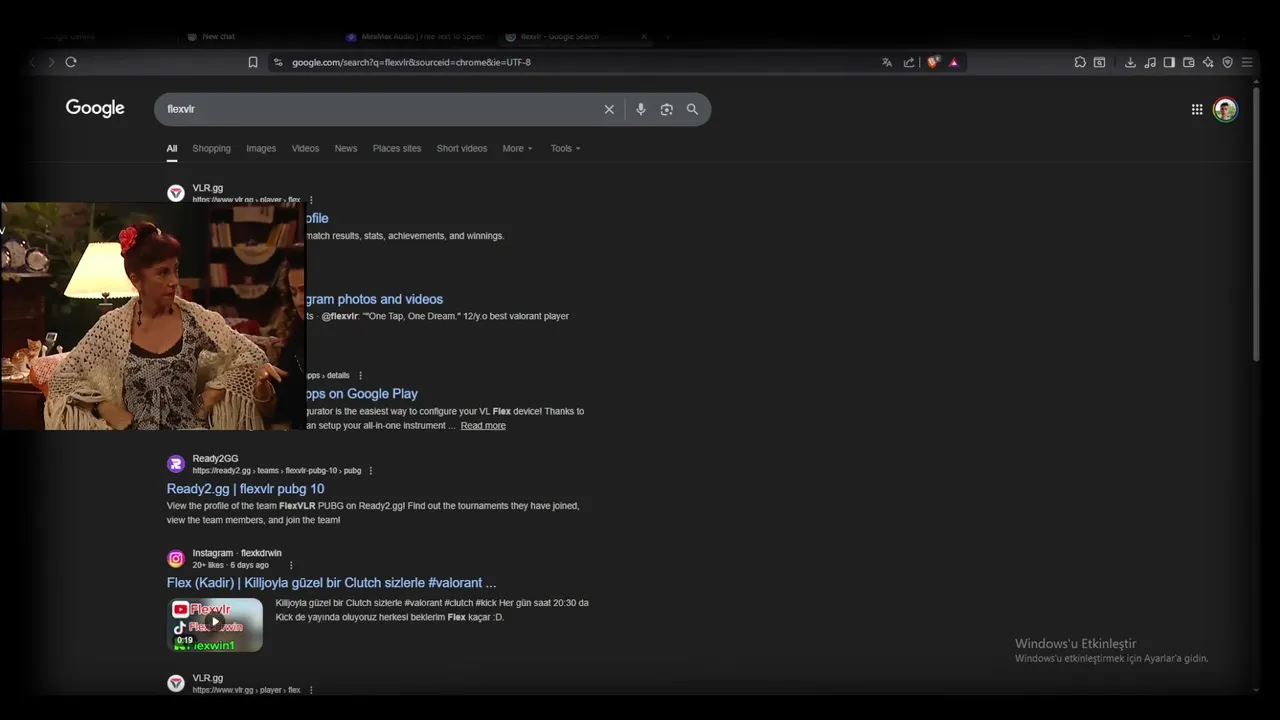Clear the search box with the X icon

tap(609, 109)
